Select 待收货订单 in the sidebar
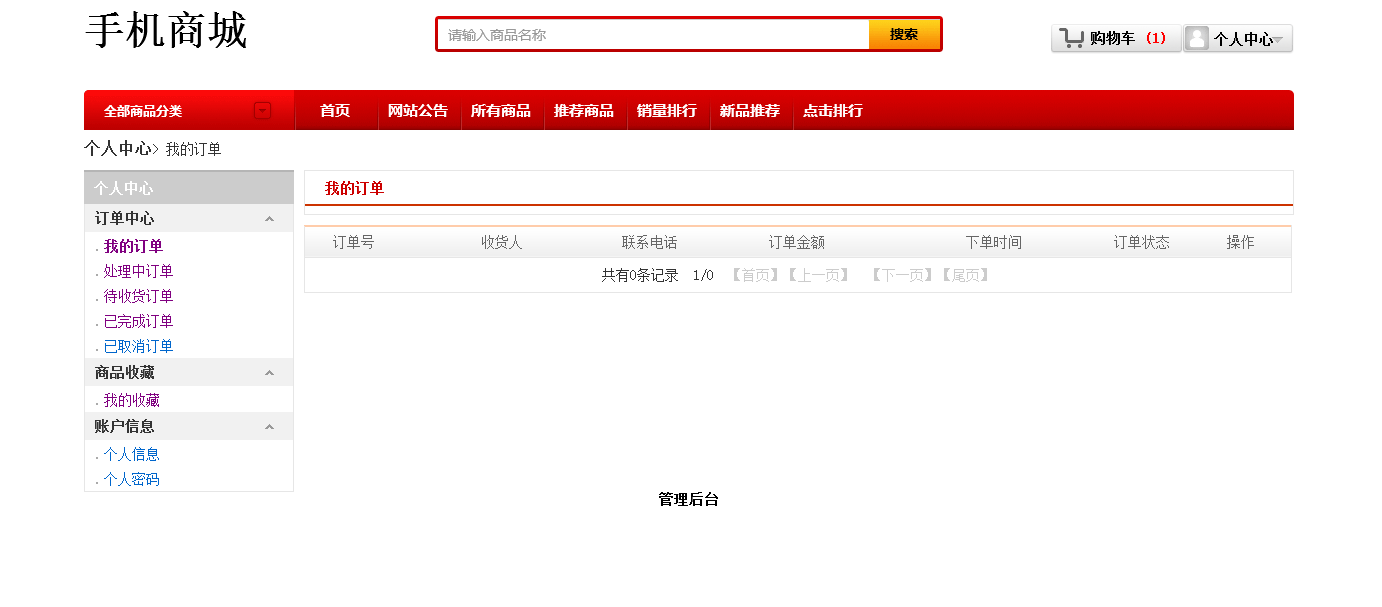 point(138,296)
